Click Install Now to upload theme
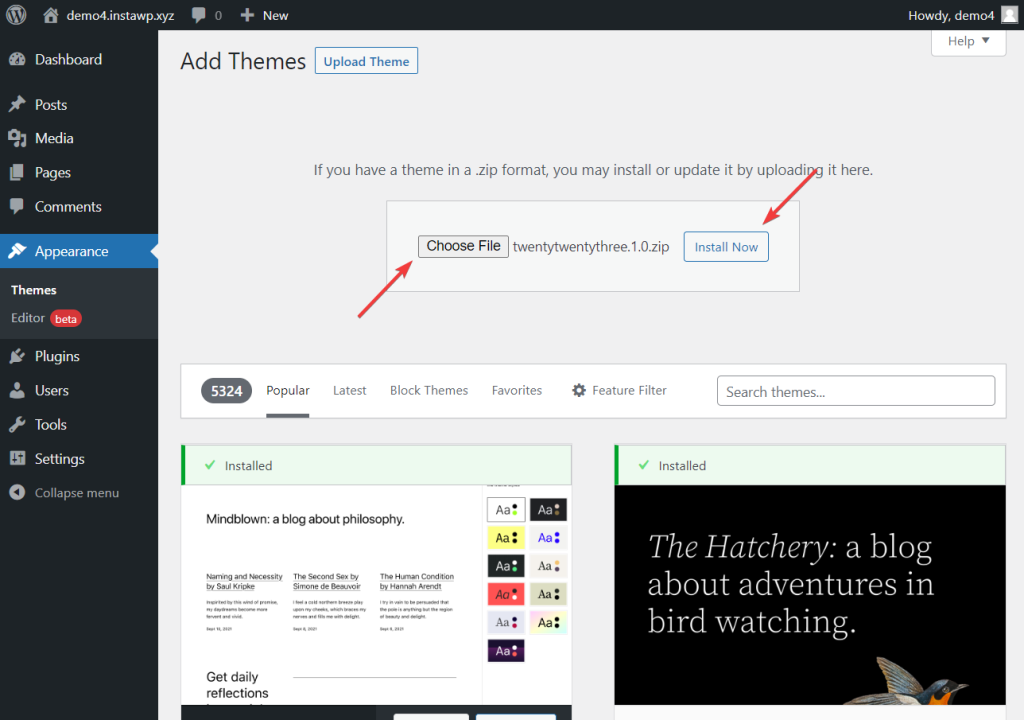Image resolution: width=1024 pixels, height=720 pixels. pyautogui.click(x=726, y=247)
